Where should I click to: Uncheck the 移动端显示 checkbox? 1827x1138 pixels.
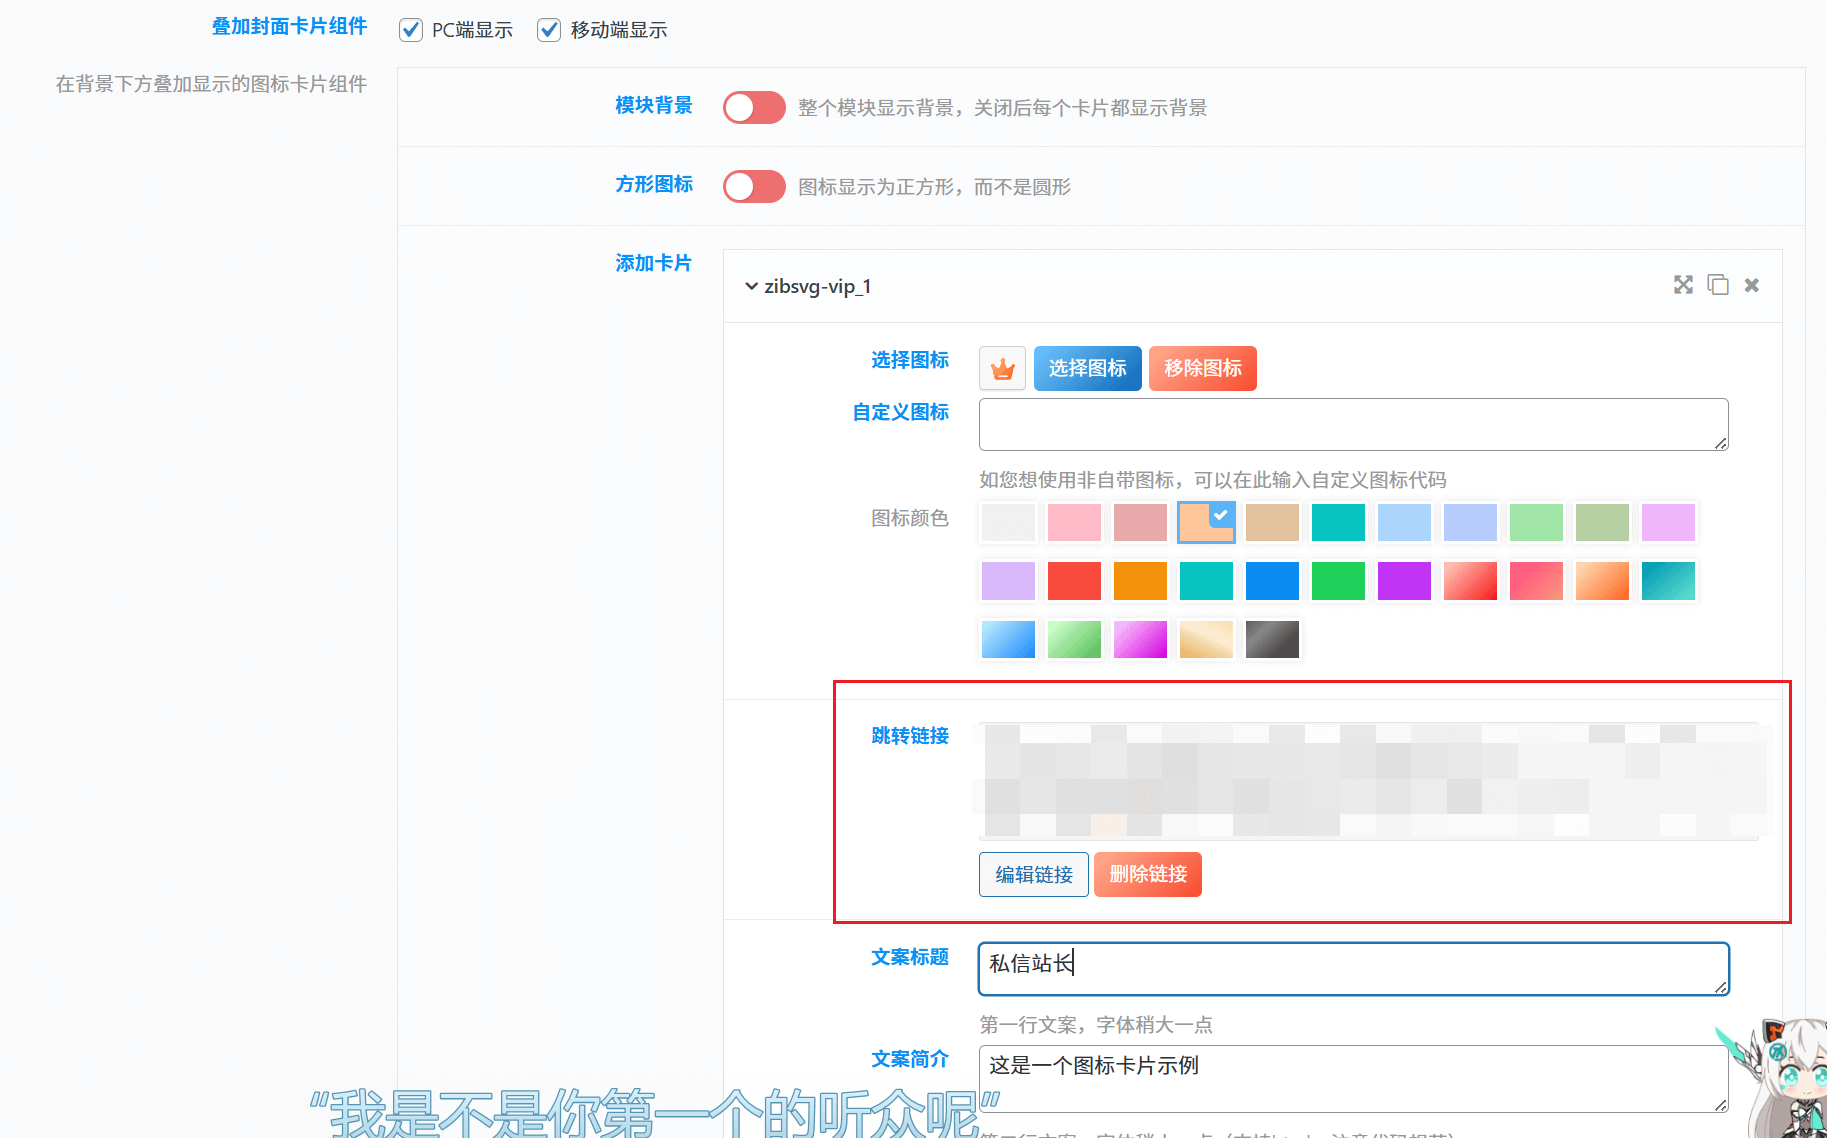(x=549, y=30)
